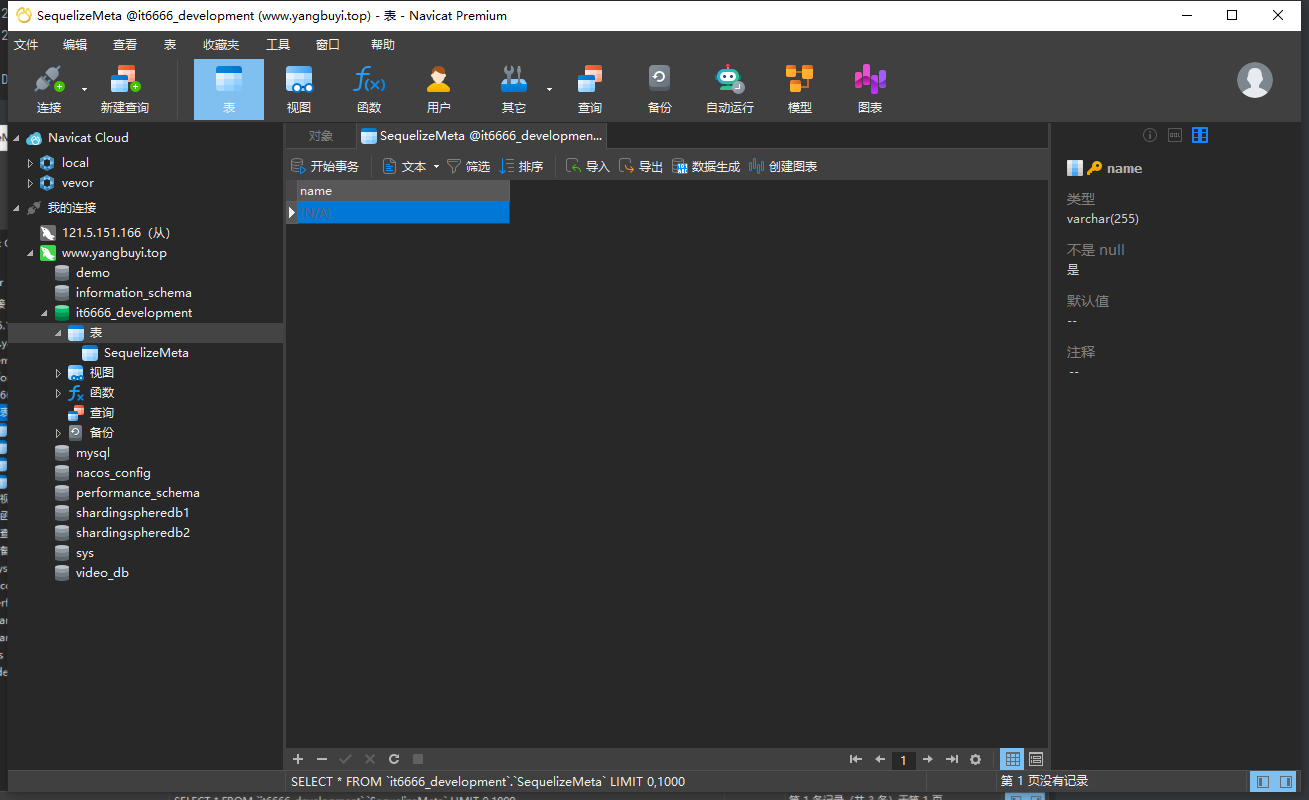Open the 连接 dropdown arrow
The height and width of the screenshot is (800, 1309).
tap(84, 90)
